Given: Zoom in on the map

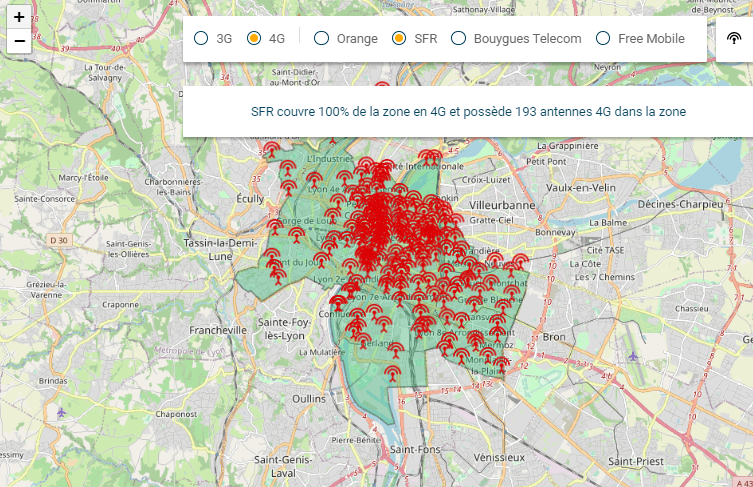Looking at the screenshot, I should coord(19,17).
